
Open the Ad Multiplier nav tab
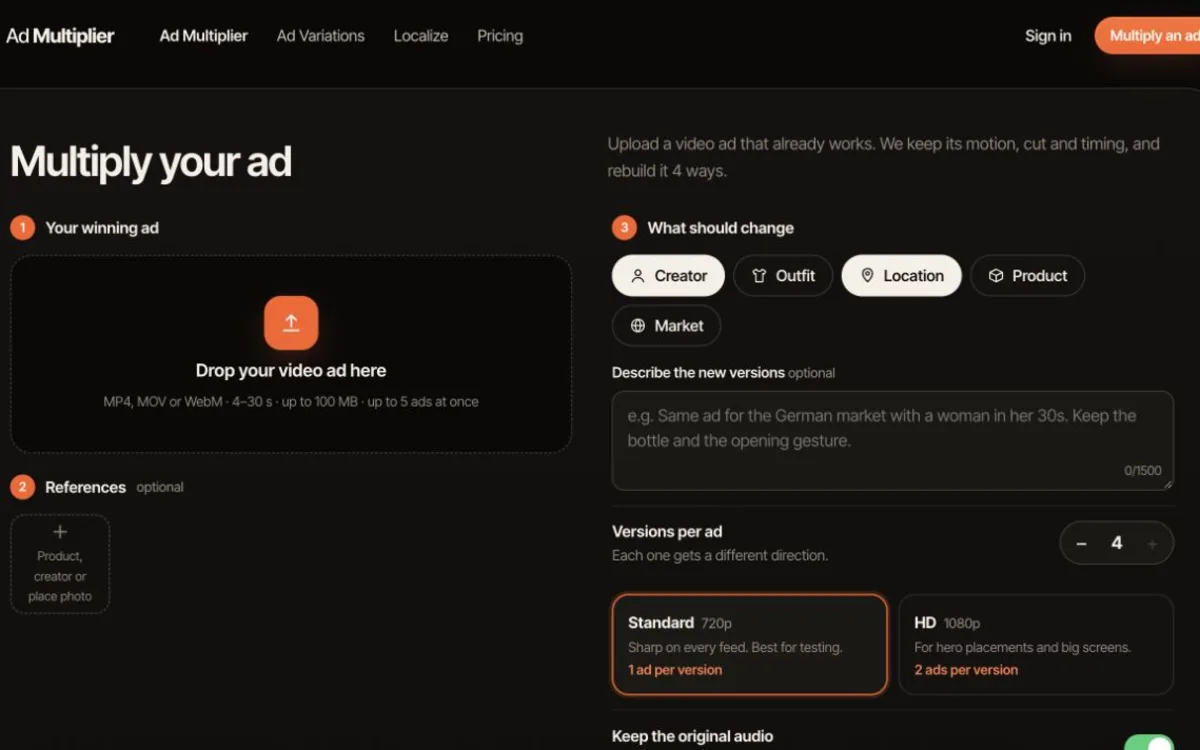coord(204,36)
